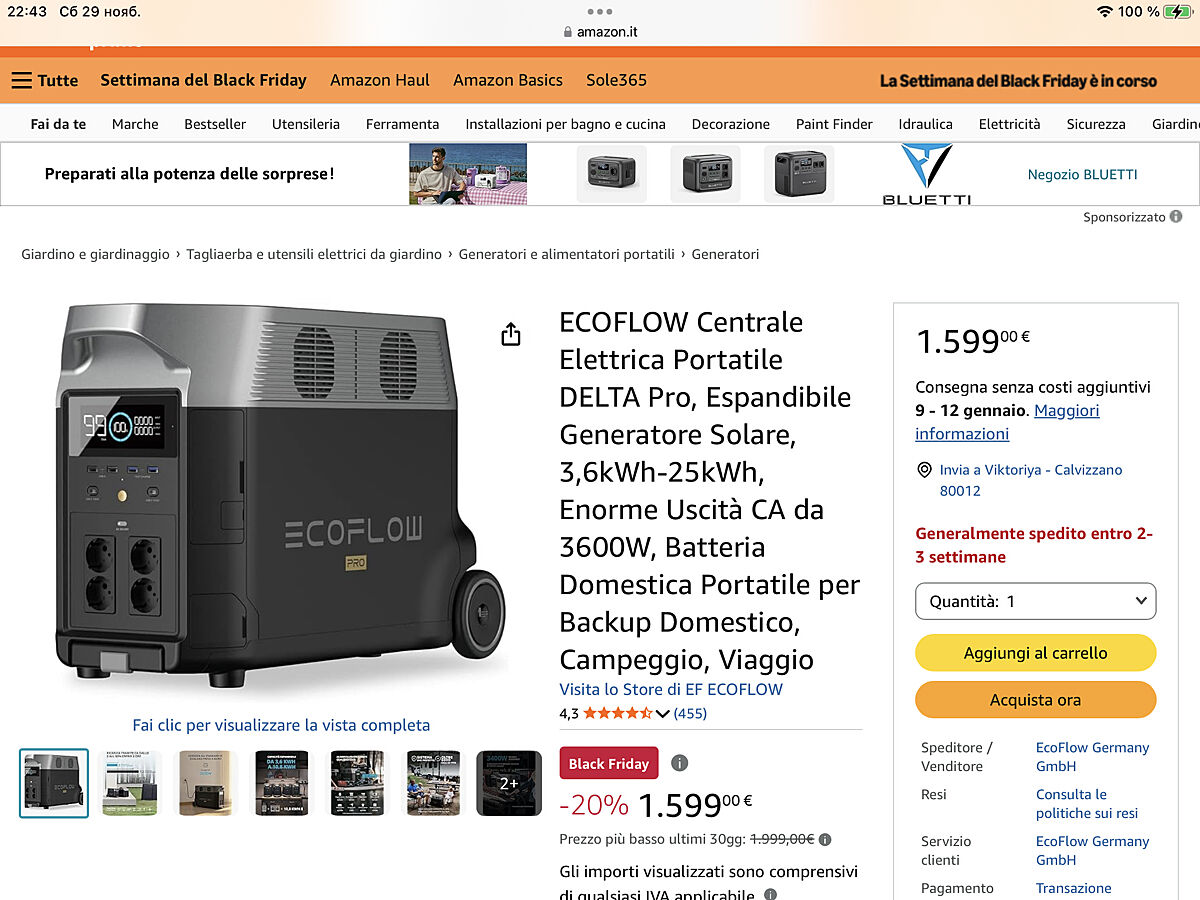Tap the three dots at top of browser

click(600, 12)
